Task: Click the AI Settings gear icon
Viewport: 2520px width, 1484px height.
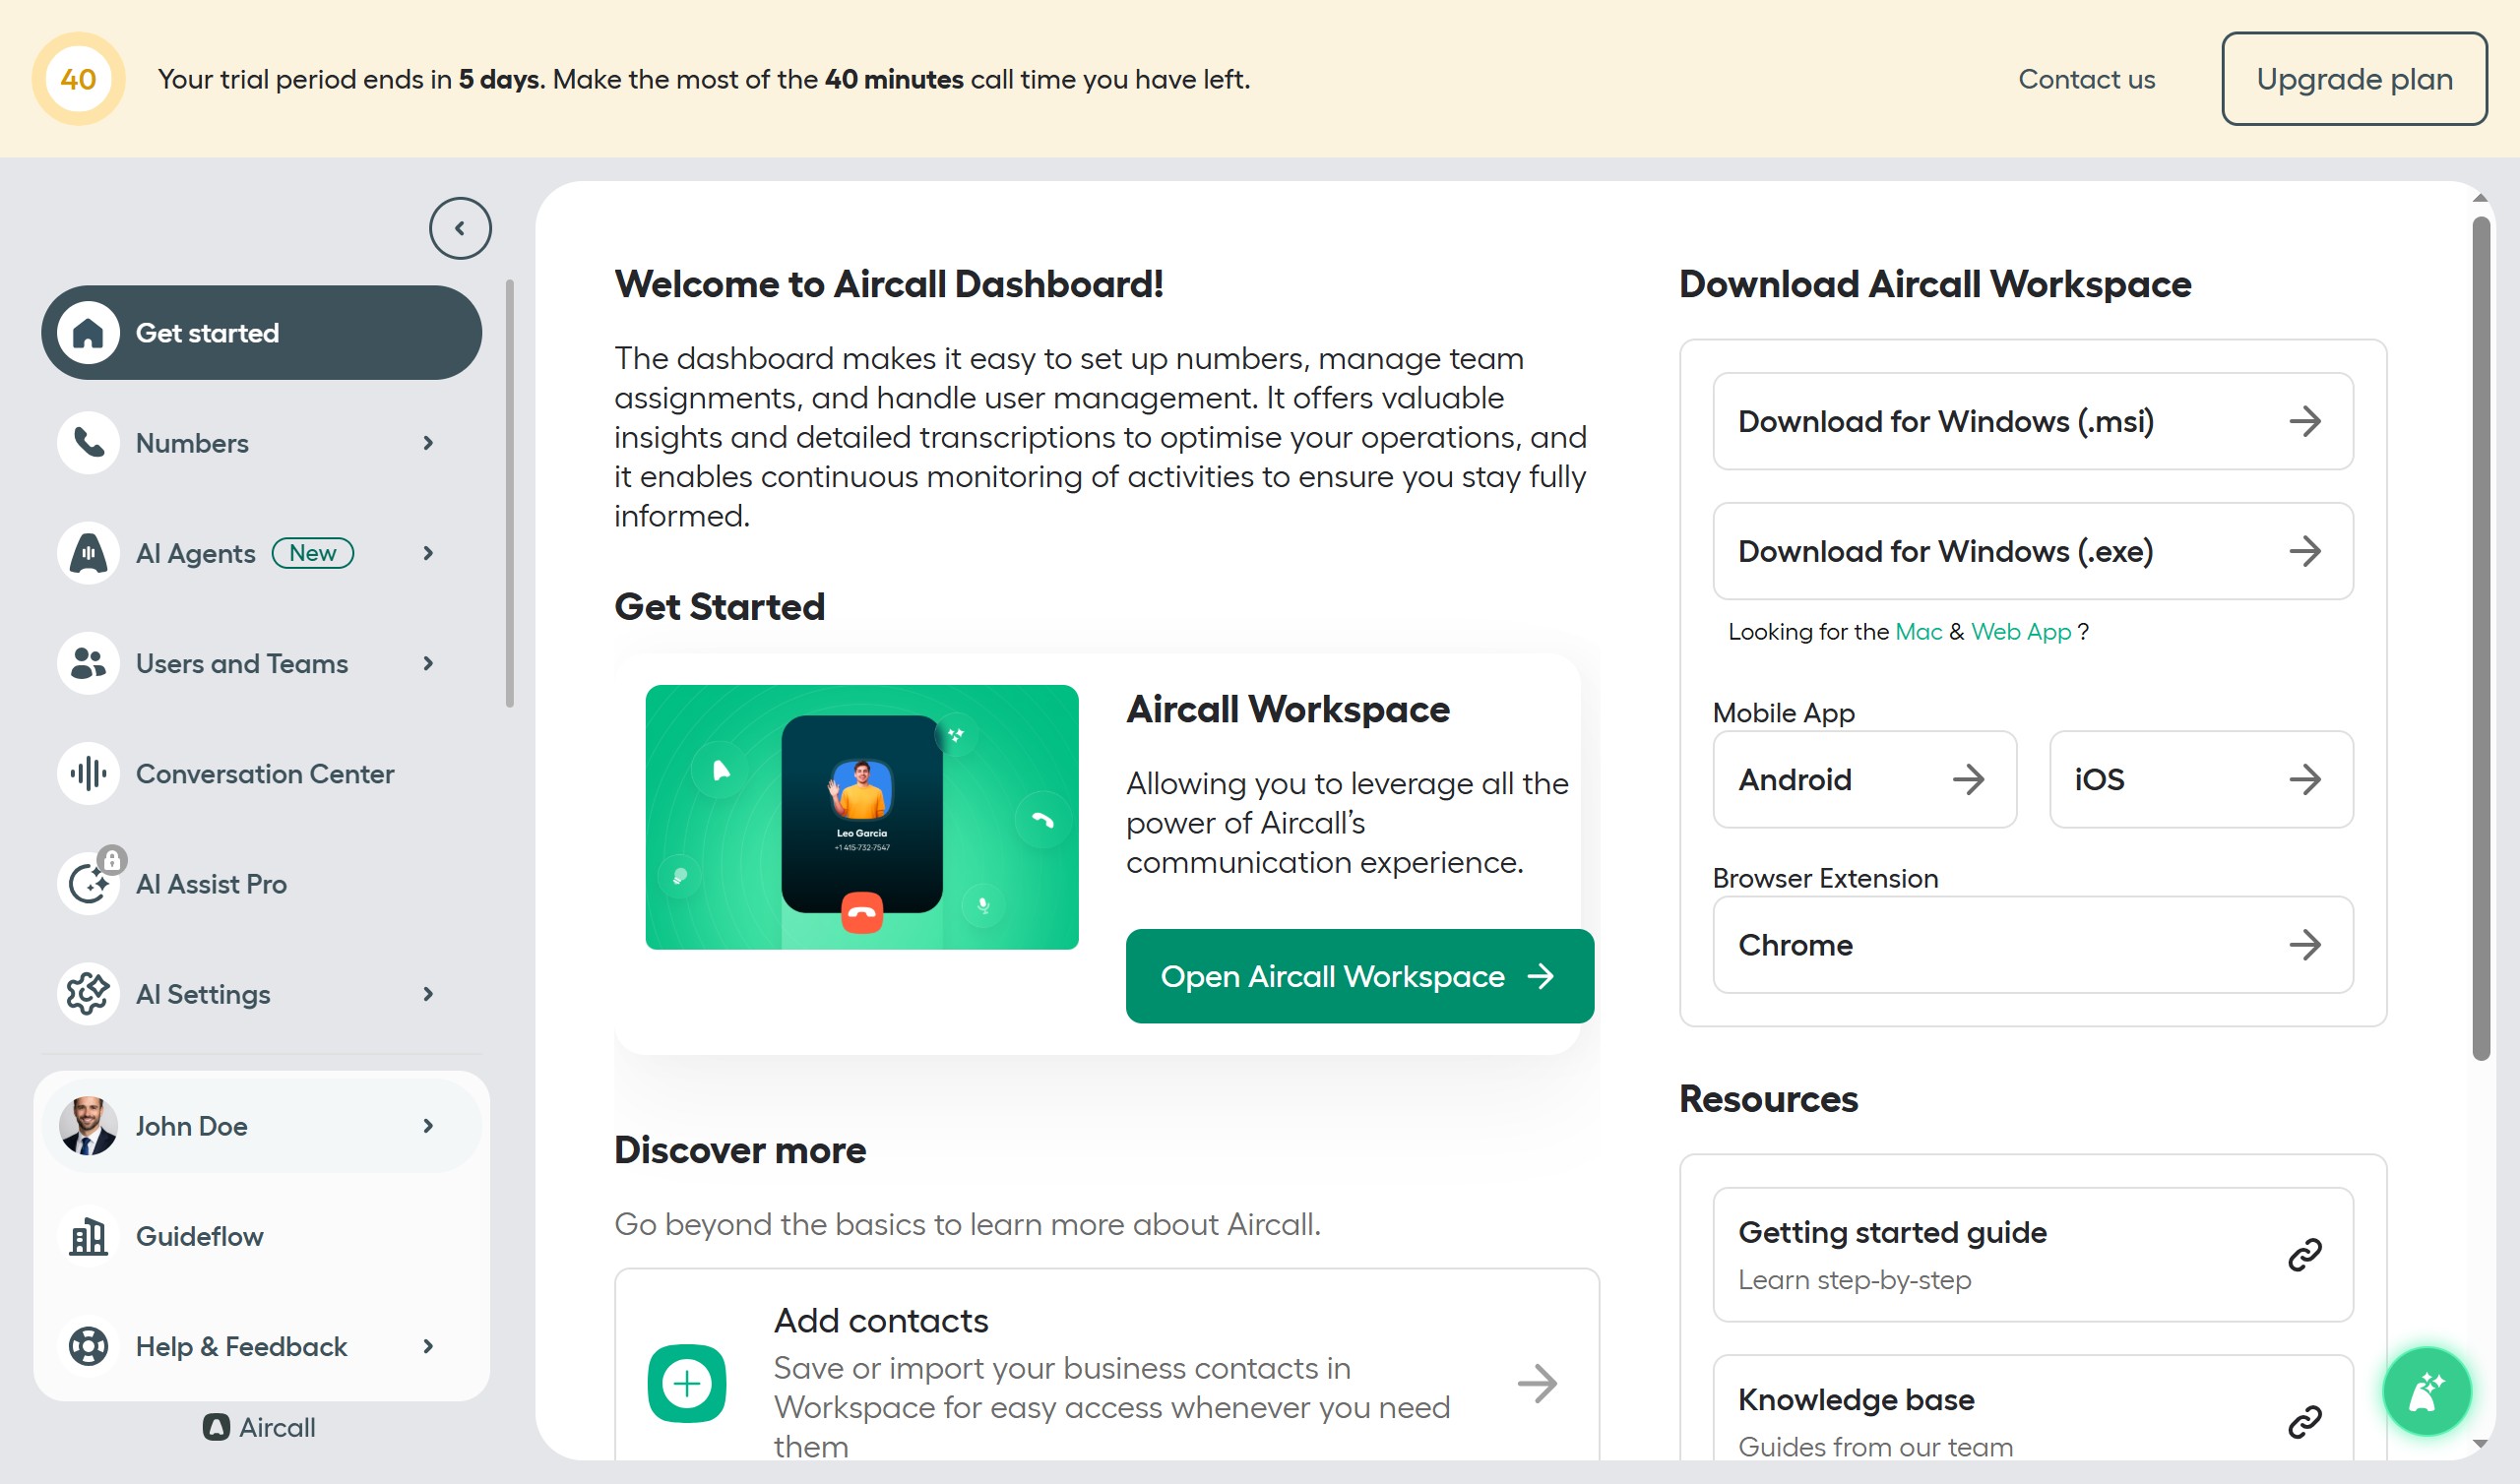Action: click(88, 993)
